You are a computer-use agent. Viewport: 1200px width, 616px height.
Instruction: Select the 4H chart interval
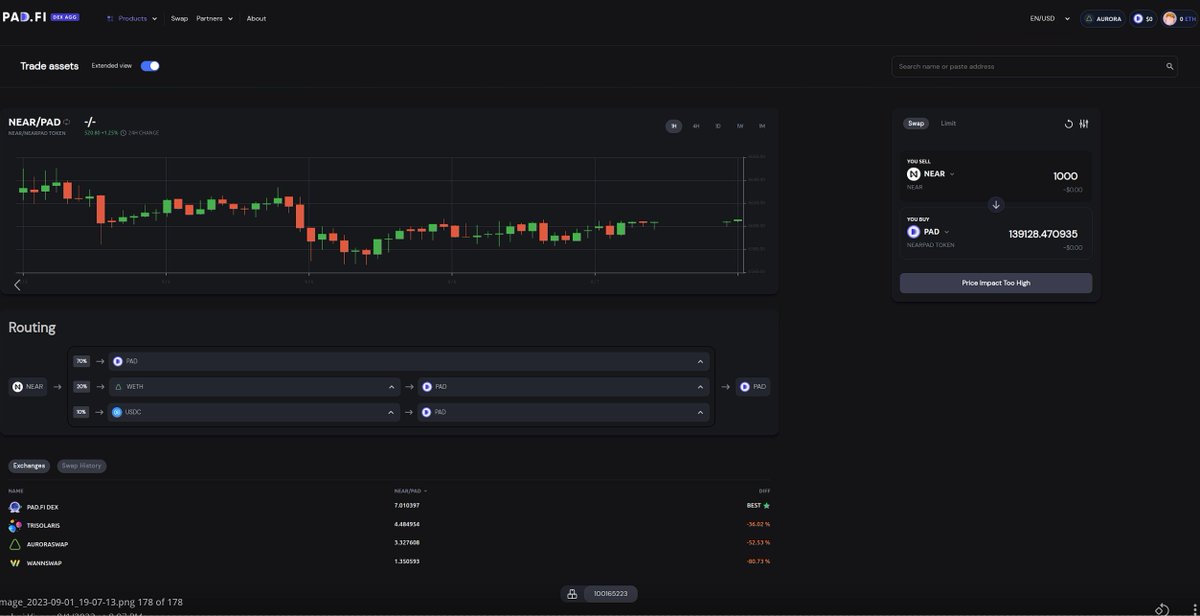tap(696, 126)
